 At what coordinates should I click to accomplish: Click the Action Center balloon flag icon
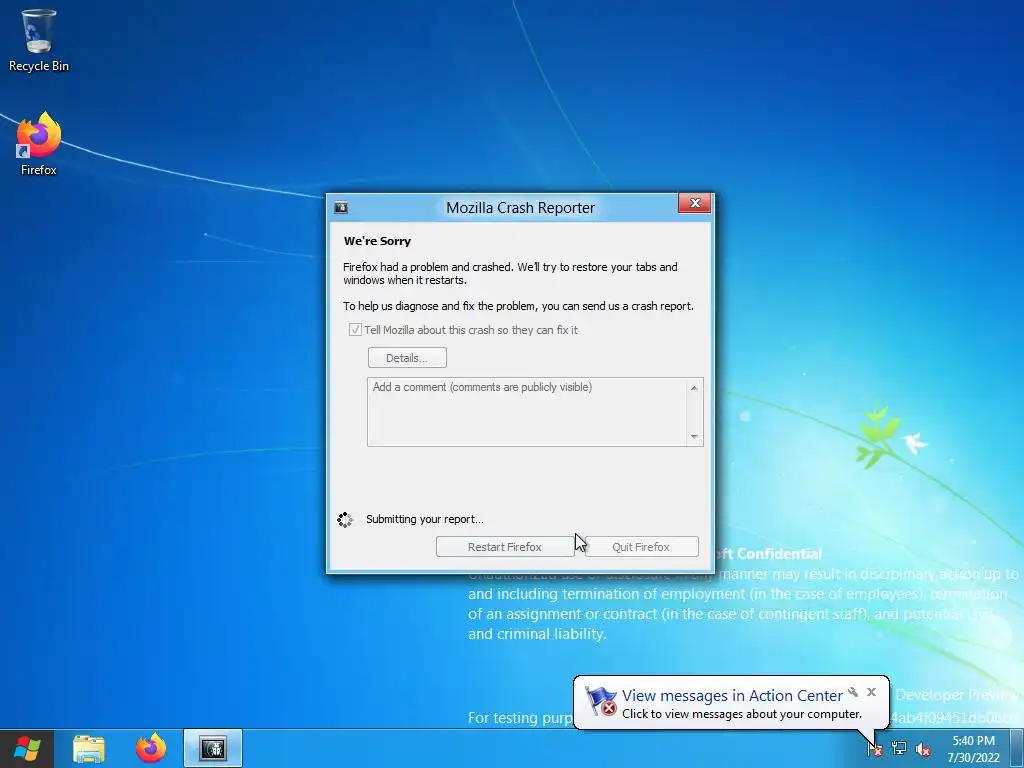pos(600,701)
